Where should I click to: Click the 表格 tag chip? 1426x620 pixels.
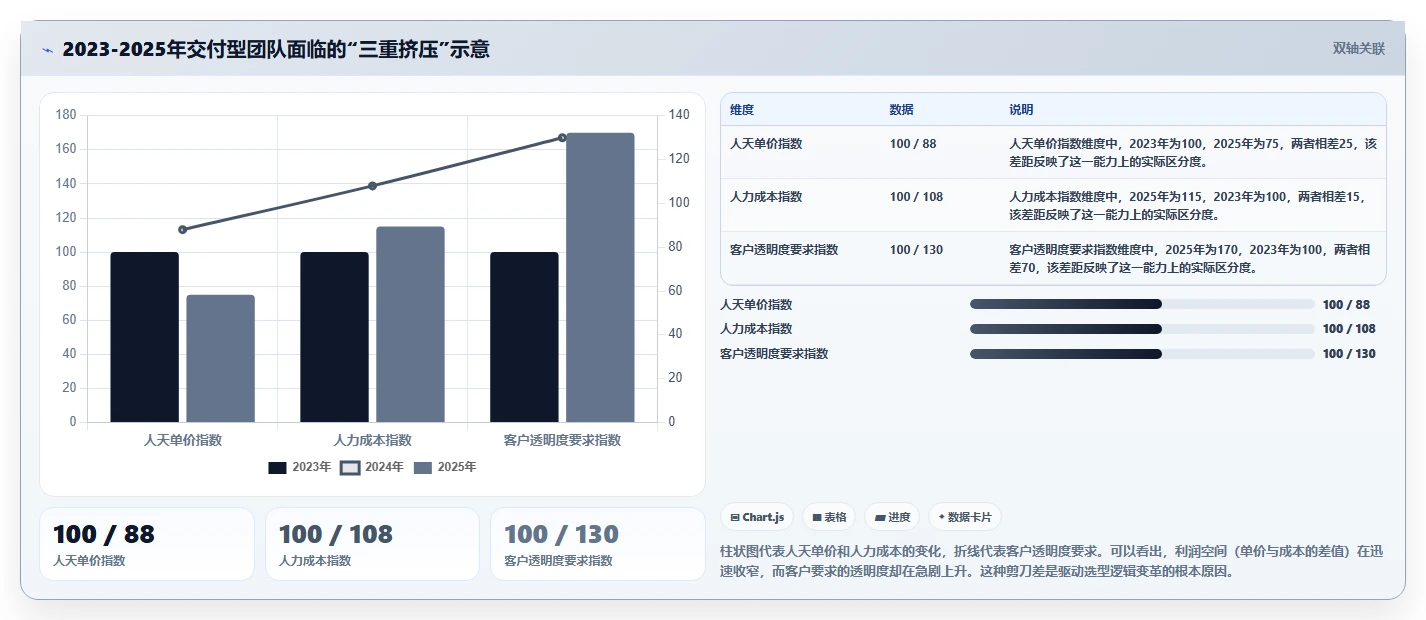829,517
